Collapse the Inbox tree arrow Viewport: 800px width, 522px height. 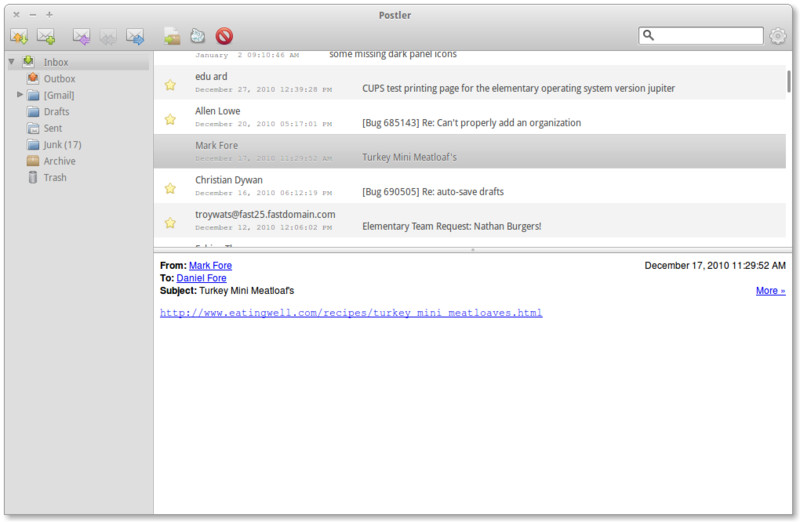tap(11, 62)
